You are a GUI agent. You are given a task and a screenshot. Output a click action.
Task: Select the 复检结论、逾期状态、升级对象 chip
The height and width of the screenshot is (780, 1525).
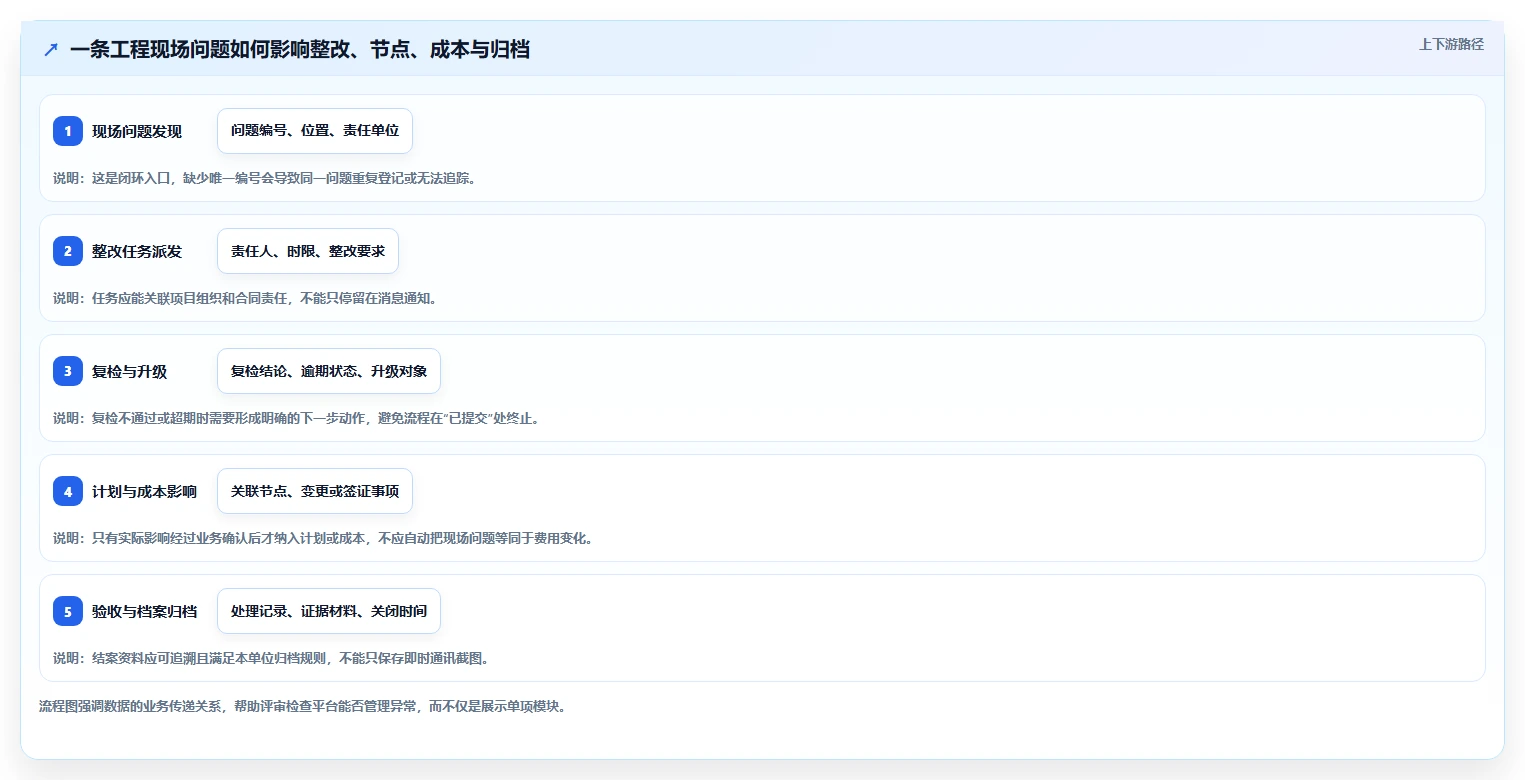click(329, 371)
